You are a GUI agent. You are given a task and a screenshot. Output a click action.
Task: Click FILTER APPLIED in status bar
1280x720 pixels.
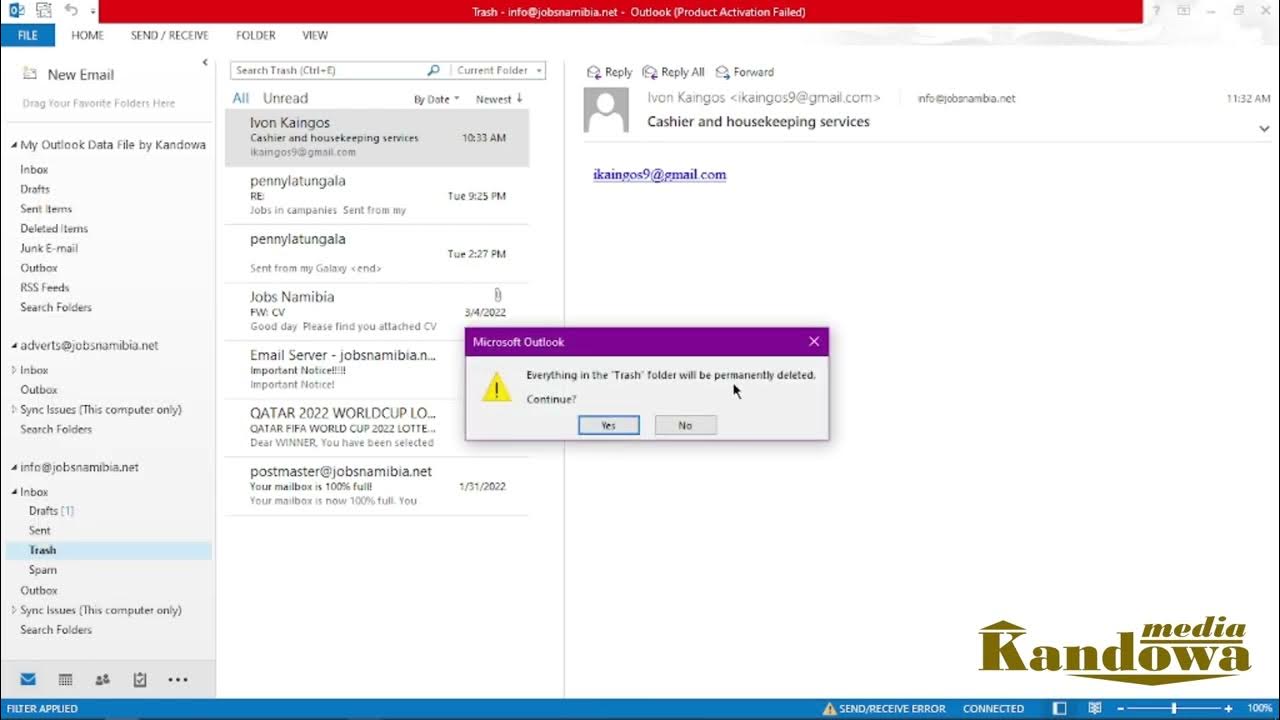click(x=42, y=708)
